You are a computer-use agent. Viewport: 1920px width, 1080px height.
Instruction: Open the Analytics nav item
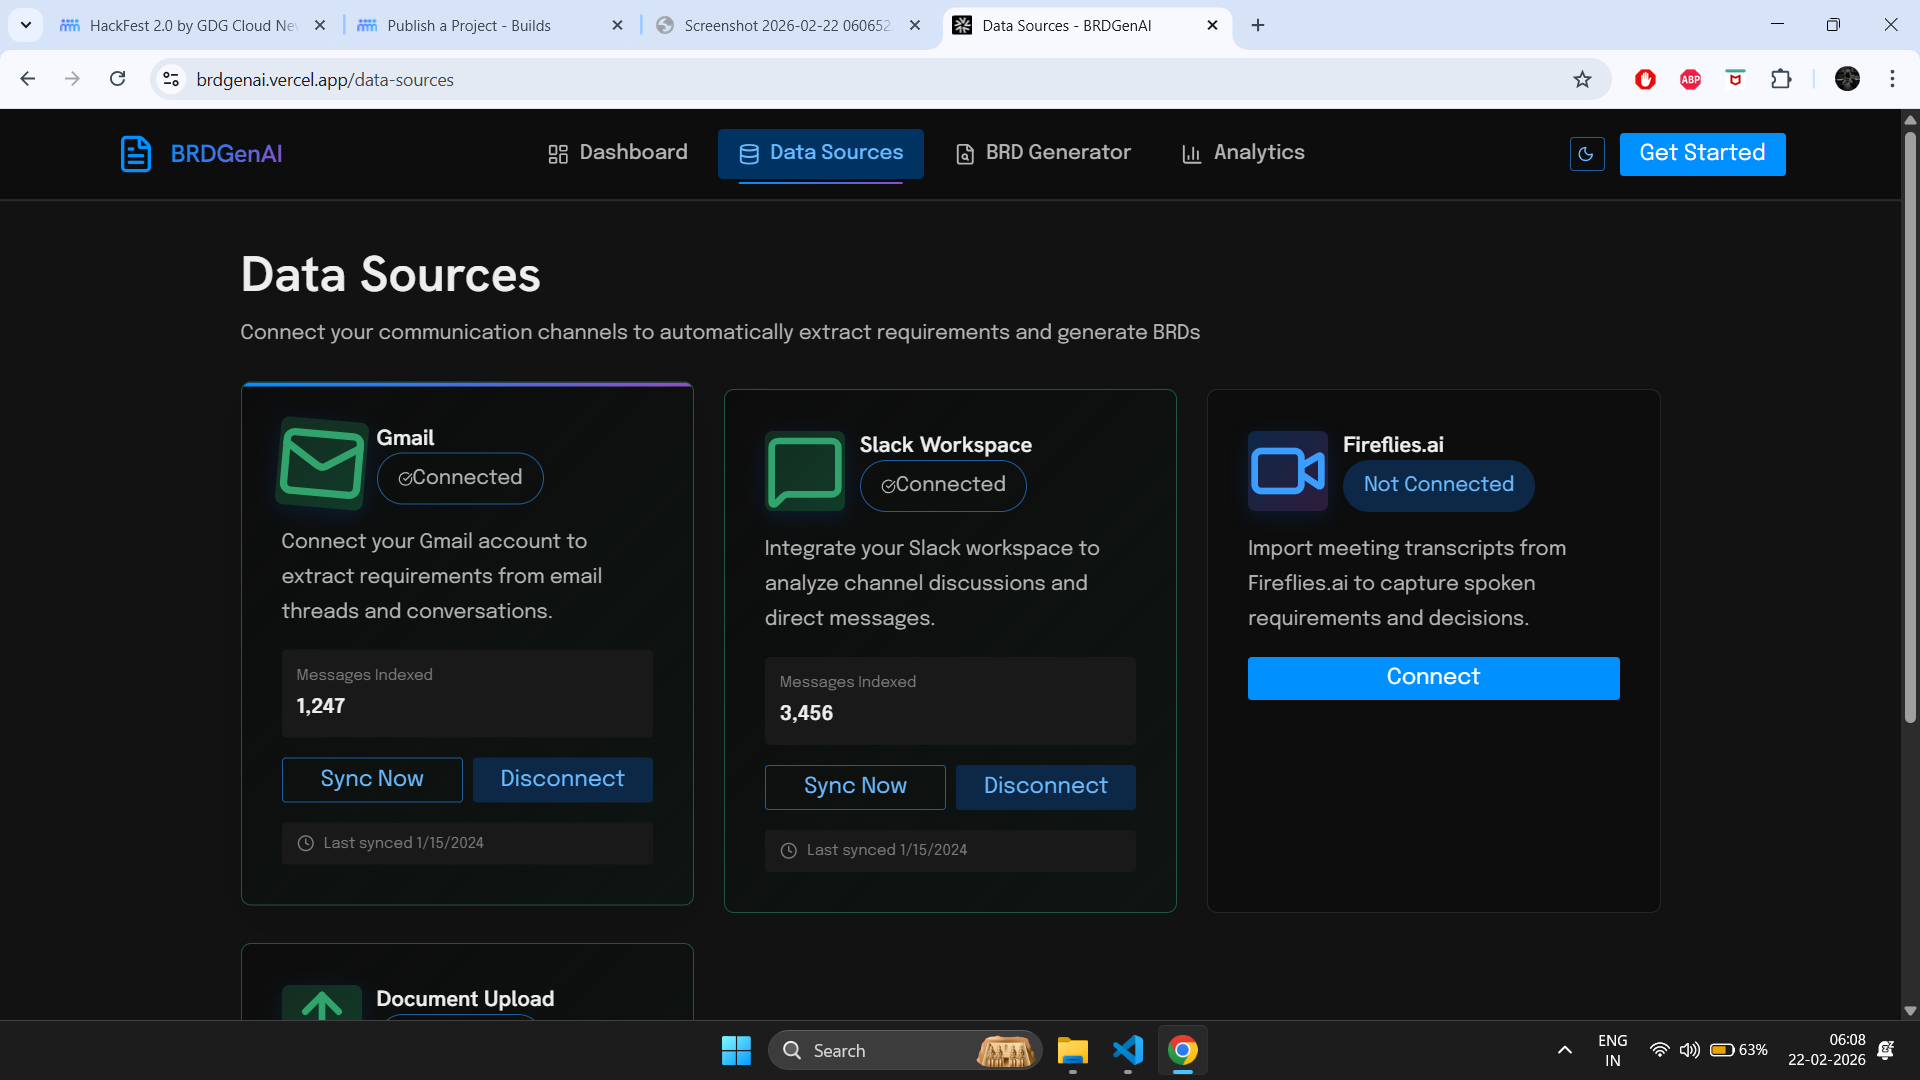click(x=1243, y=153)
